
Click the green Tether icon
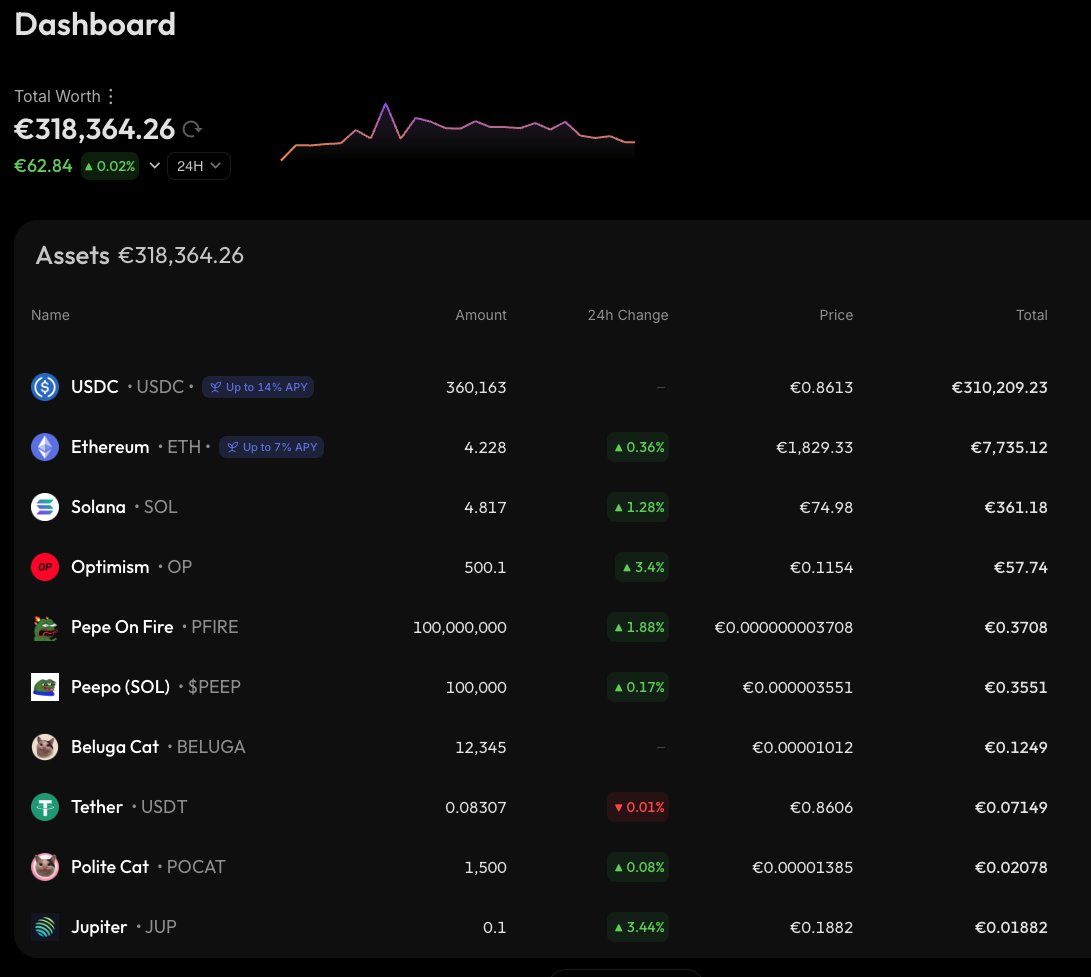[45, 807]
